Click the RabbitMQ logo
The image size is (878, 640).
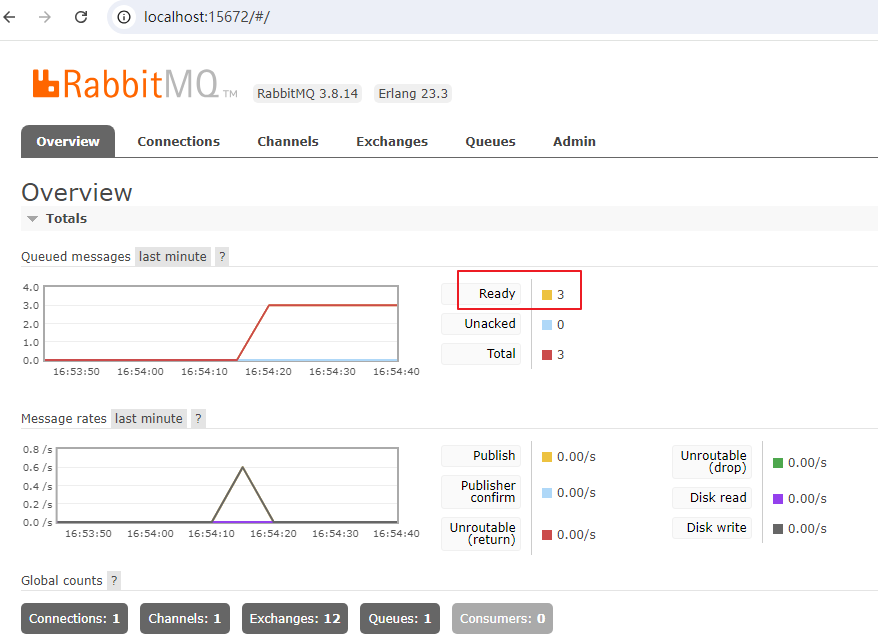135,85
